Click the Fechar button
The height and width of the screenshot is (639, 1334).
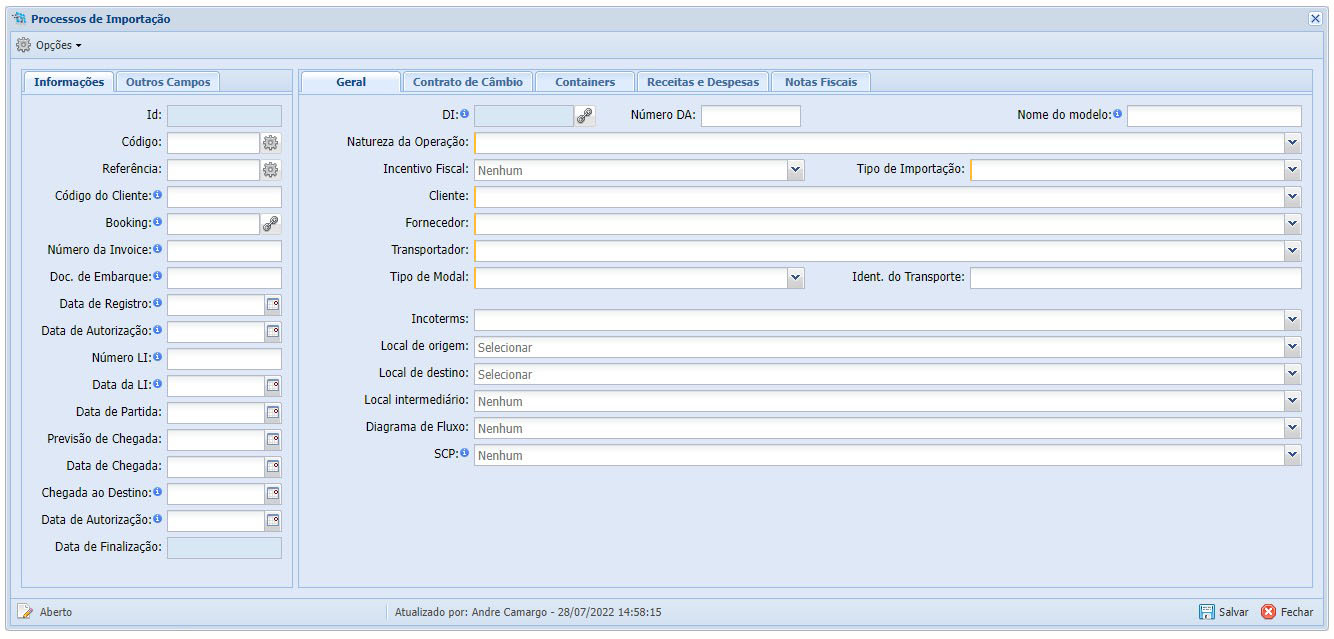click(1287, 612)
